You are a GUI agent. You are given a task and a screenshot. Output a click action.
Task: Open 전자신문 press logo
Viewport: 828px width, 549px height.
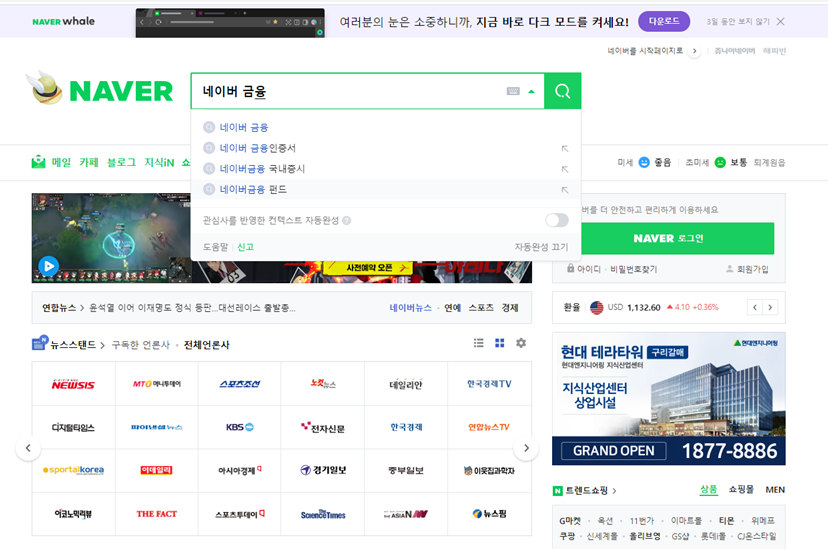tap(323, 427)
